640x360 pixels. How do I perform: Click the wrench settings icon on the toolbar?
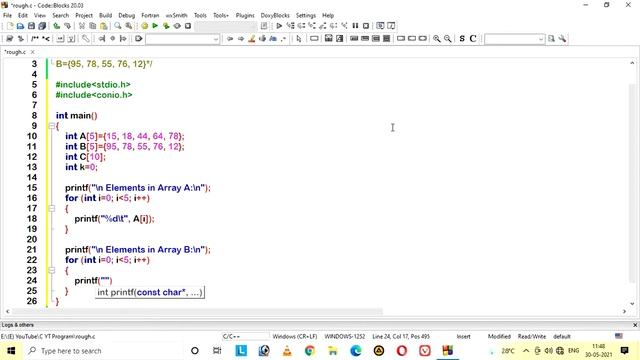tap(562, 38)
